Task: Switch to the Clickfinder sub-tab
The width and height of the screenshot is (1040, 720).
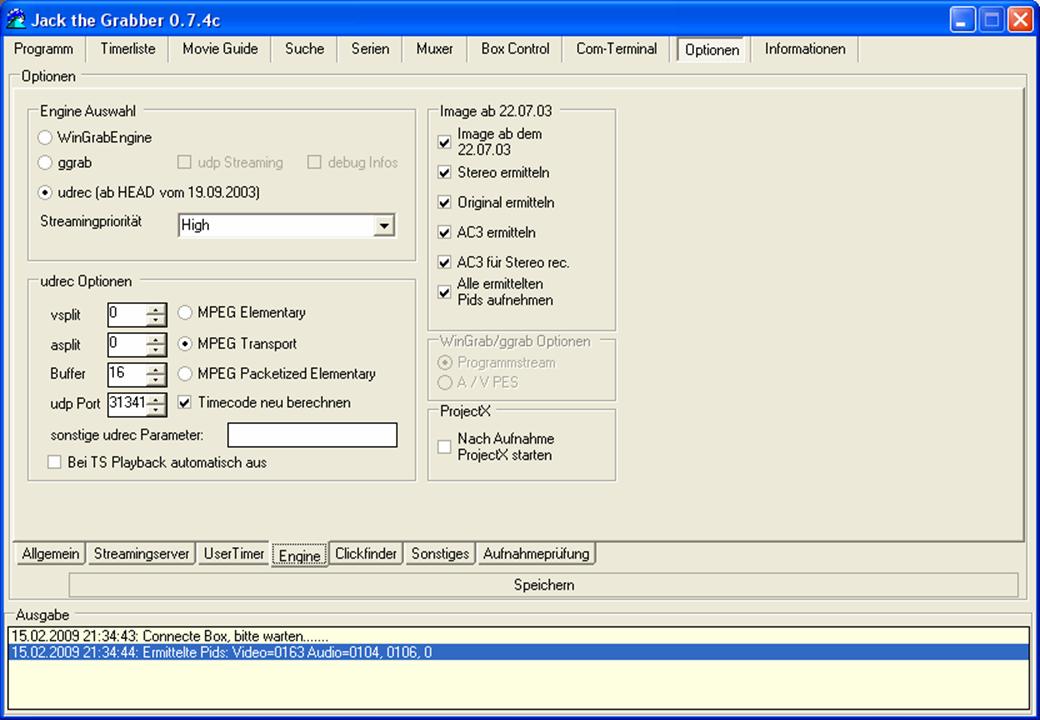Action: [x=366, y=554]
